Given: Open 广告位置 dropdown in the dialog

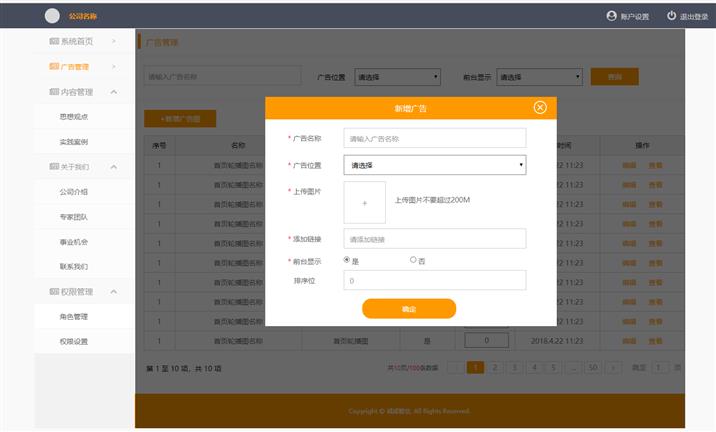Looking at the screenshot, I should click(434, 165).
